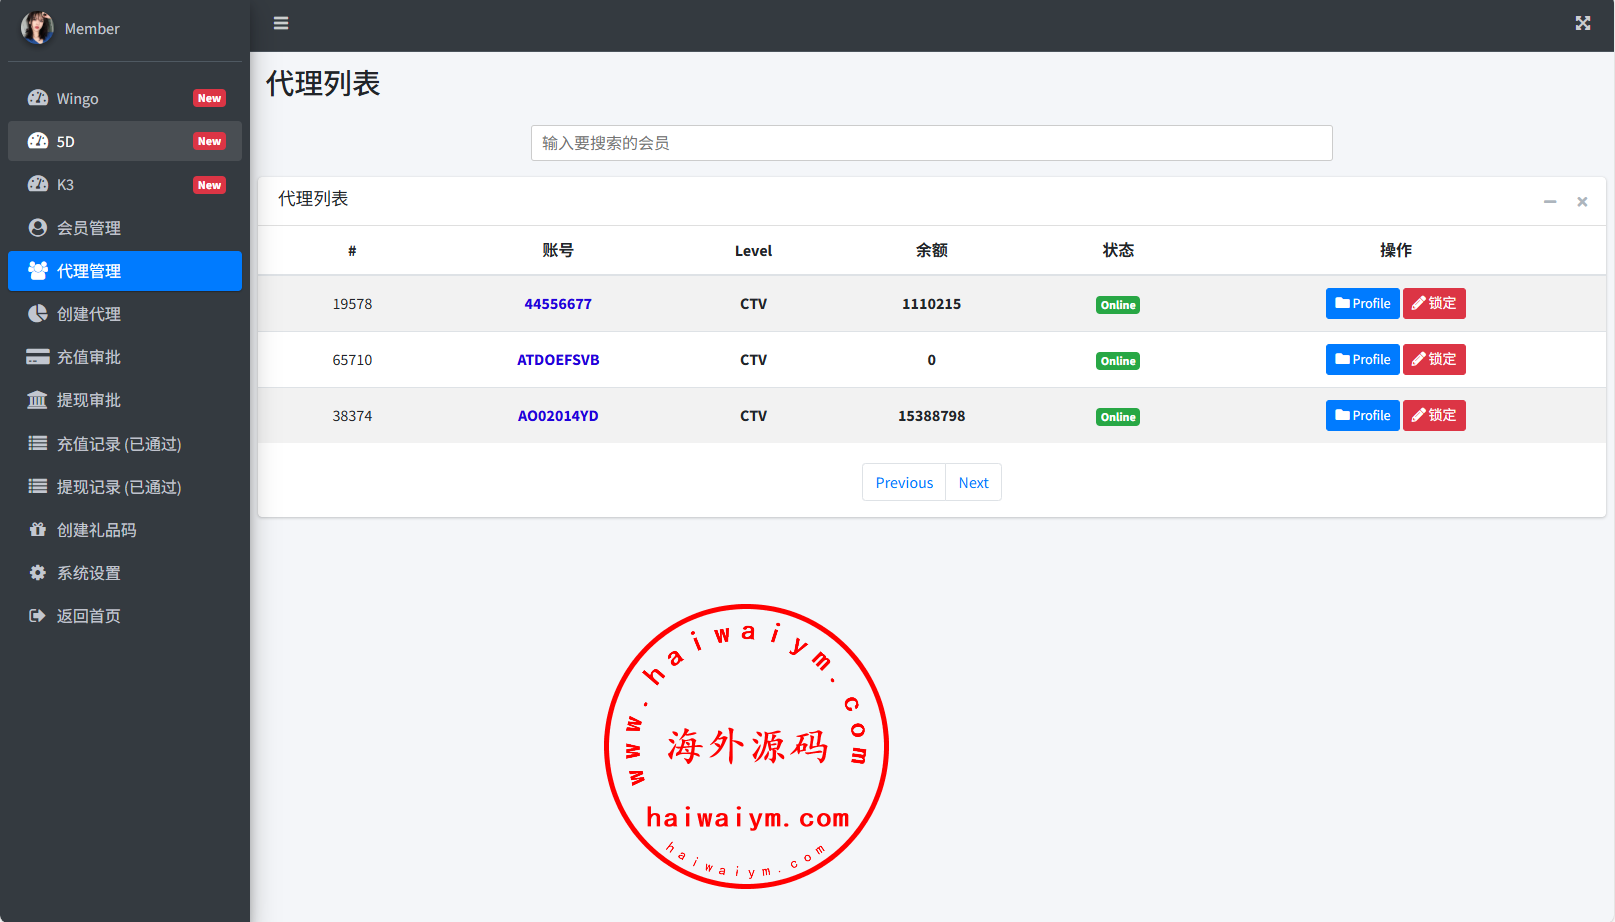
Task: Click the 会员管理 user icon
Action: (38, 228)
